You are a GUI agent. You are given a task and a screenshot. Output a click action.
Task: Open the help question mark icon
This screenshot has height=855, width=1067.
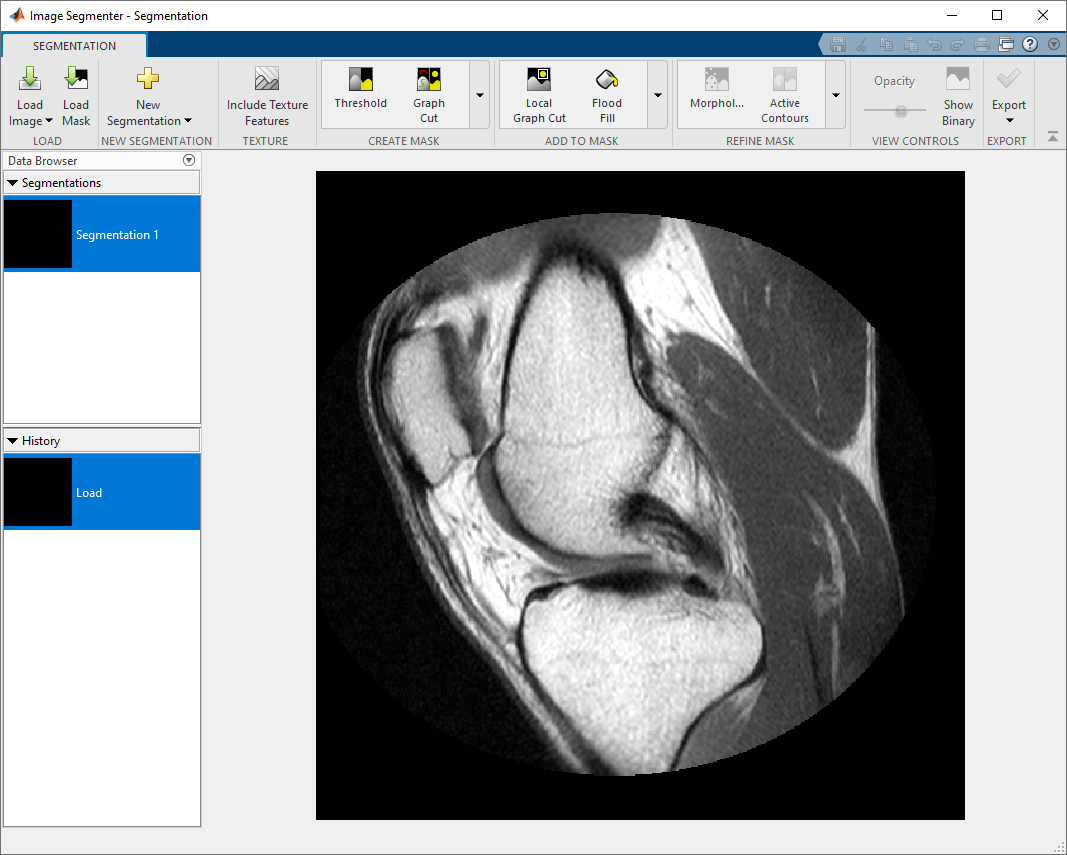[x=1030, y=45]
